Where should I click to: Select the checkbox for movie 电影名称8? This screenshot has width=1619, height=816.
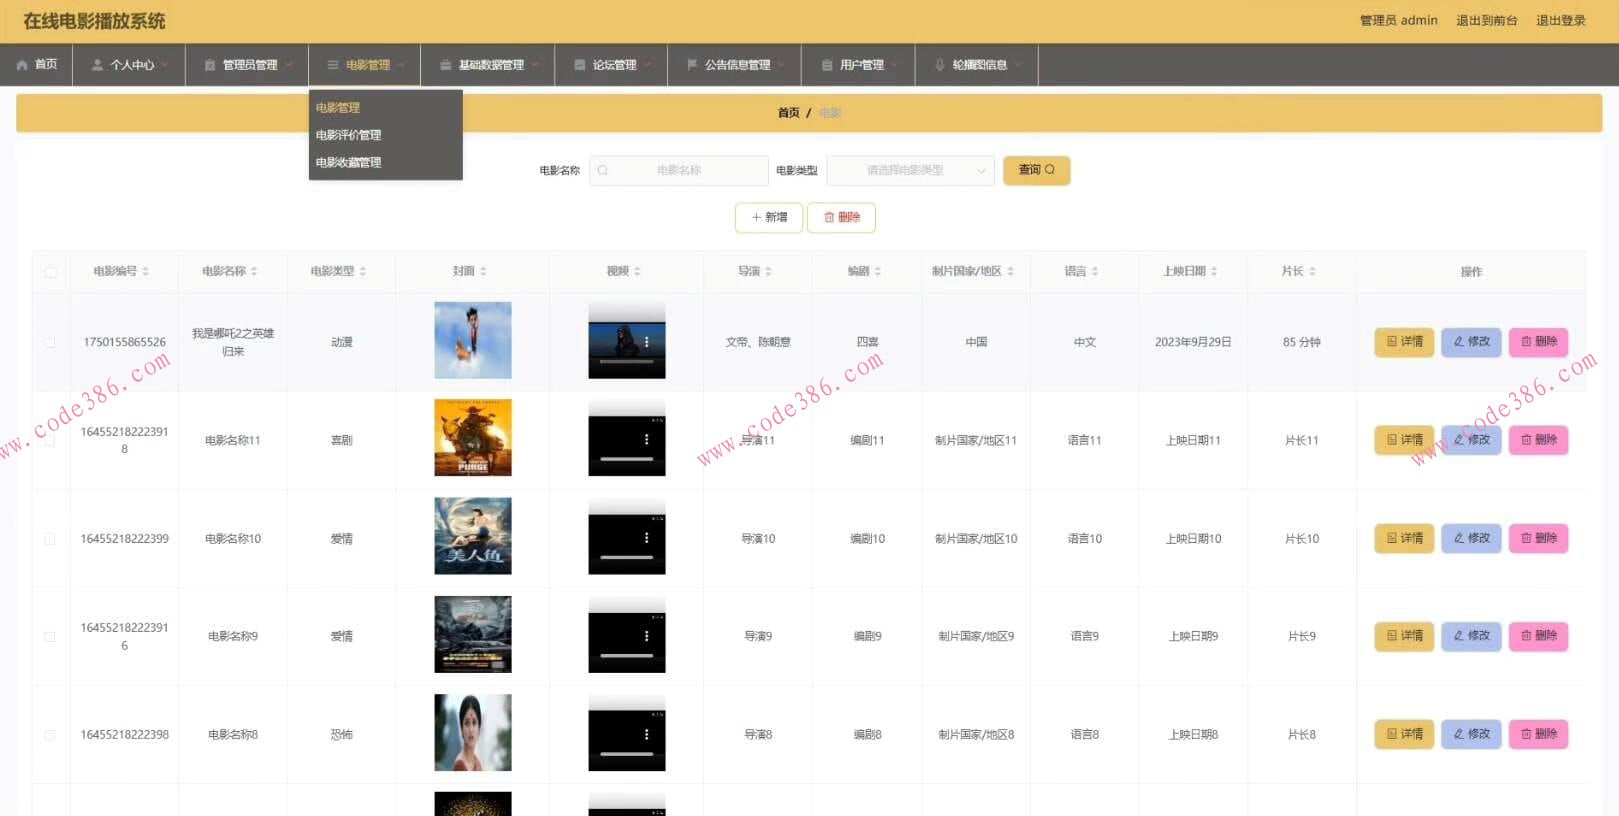(x=50, y=735)
